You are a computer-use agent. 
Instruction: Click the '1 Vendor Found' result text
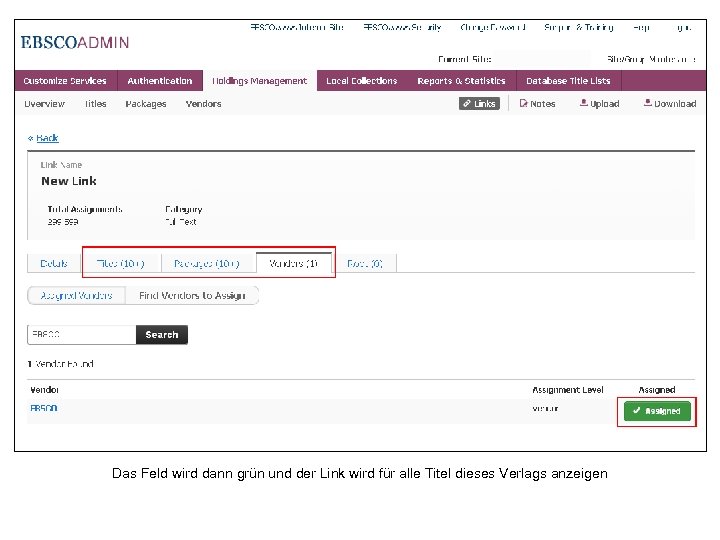point(61,364)
